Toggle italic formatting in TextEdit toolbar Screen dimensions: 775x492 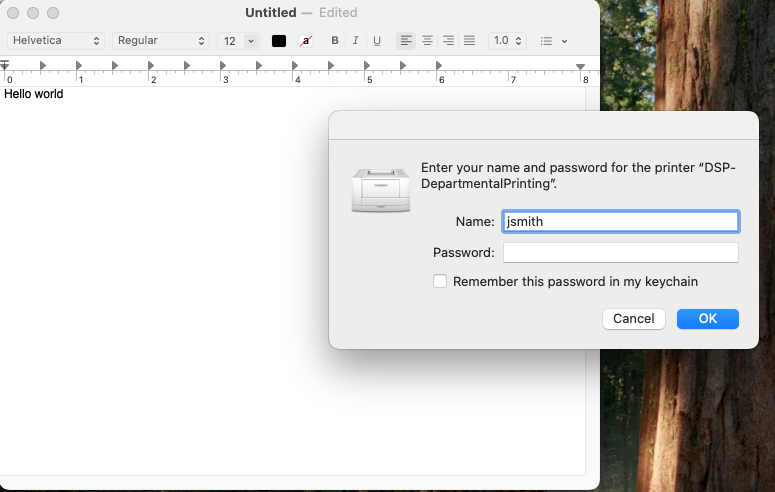(355, 41)
